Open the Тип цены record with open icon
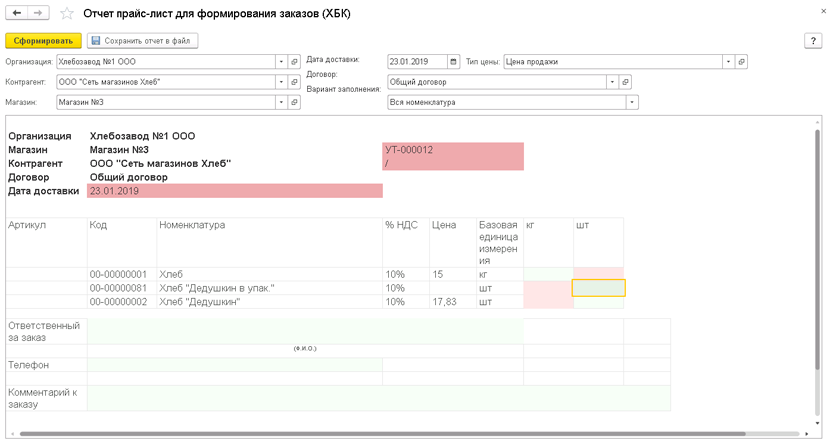Screen dimensions: 830x444 [x=741, y=62]
